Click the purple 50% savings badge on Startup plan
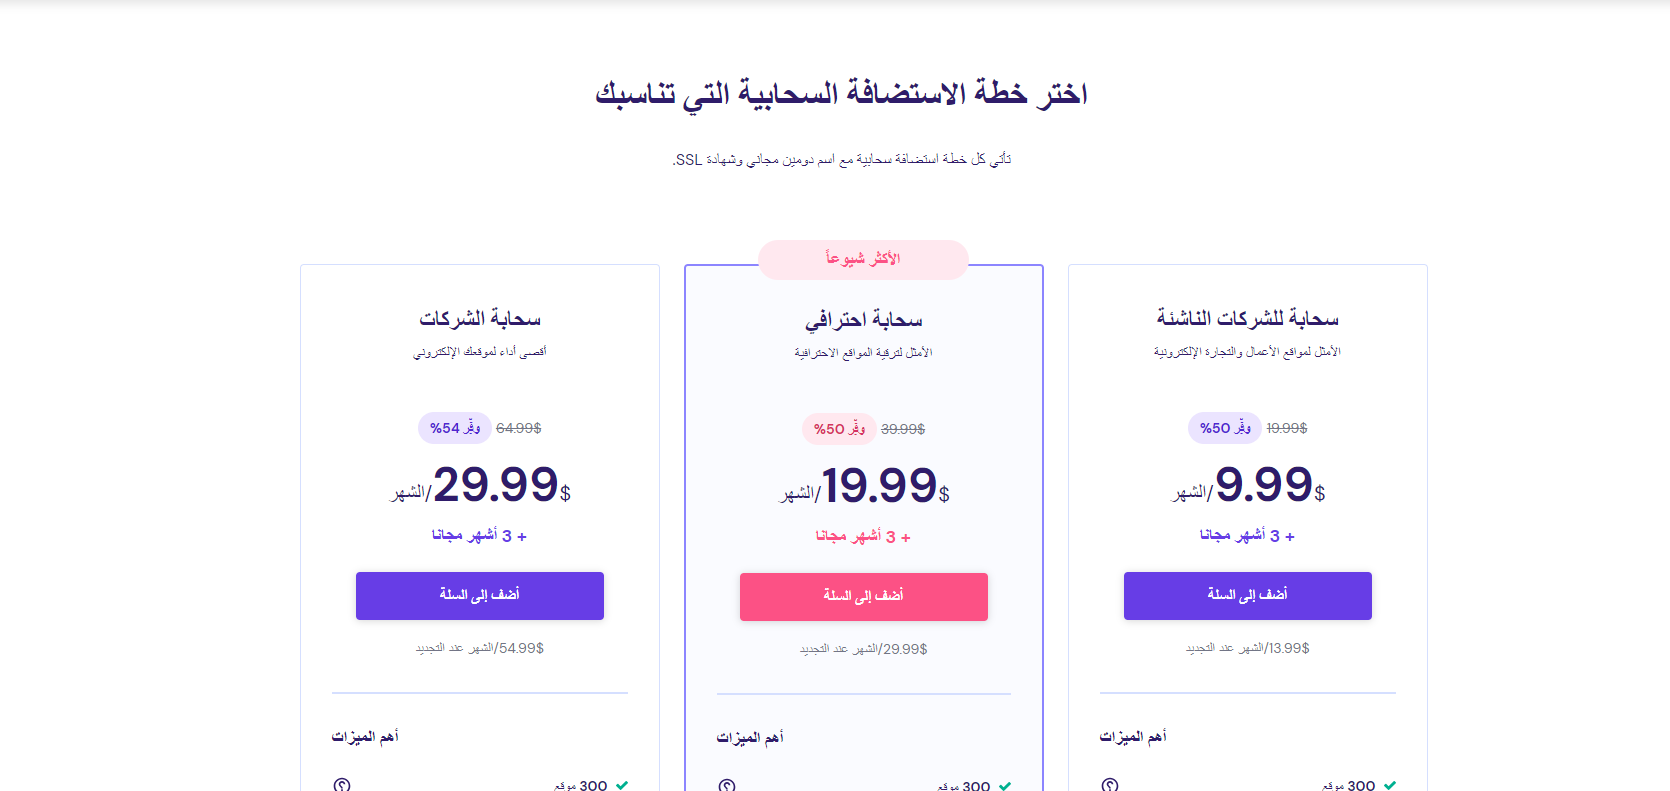 pos(1225,428)
